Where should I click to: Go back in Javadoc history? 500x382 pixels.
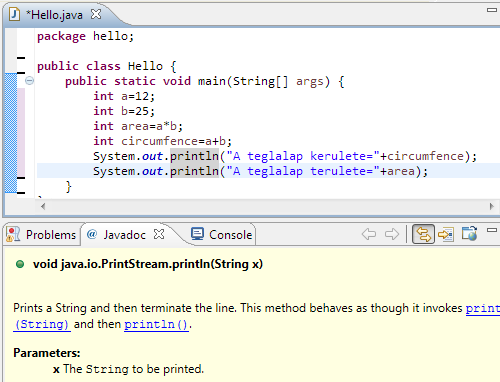369,234
